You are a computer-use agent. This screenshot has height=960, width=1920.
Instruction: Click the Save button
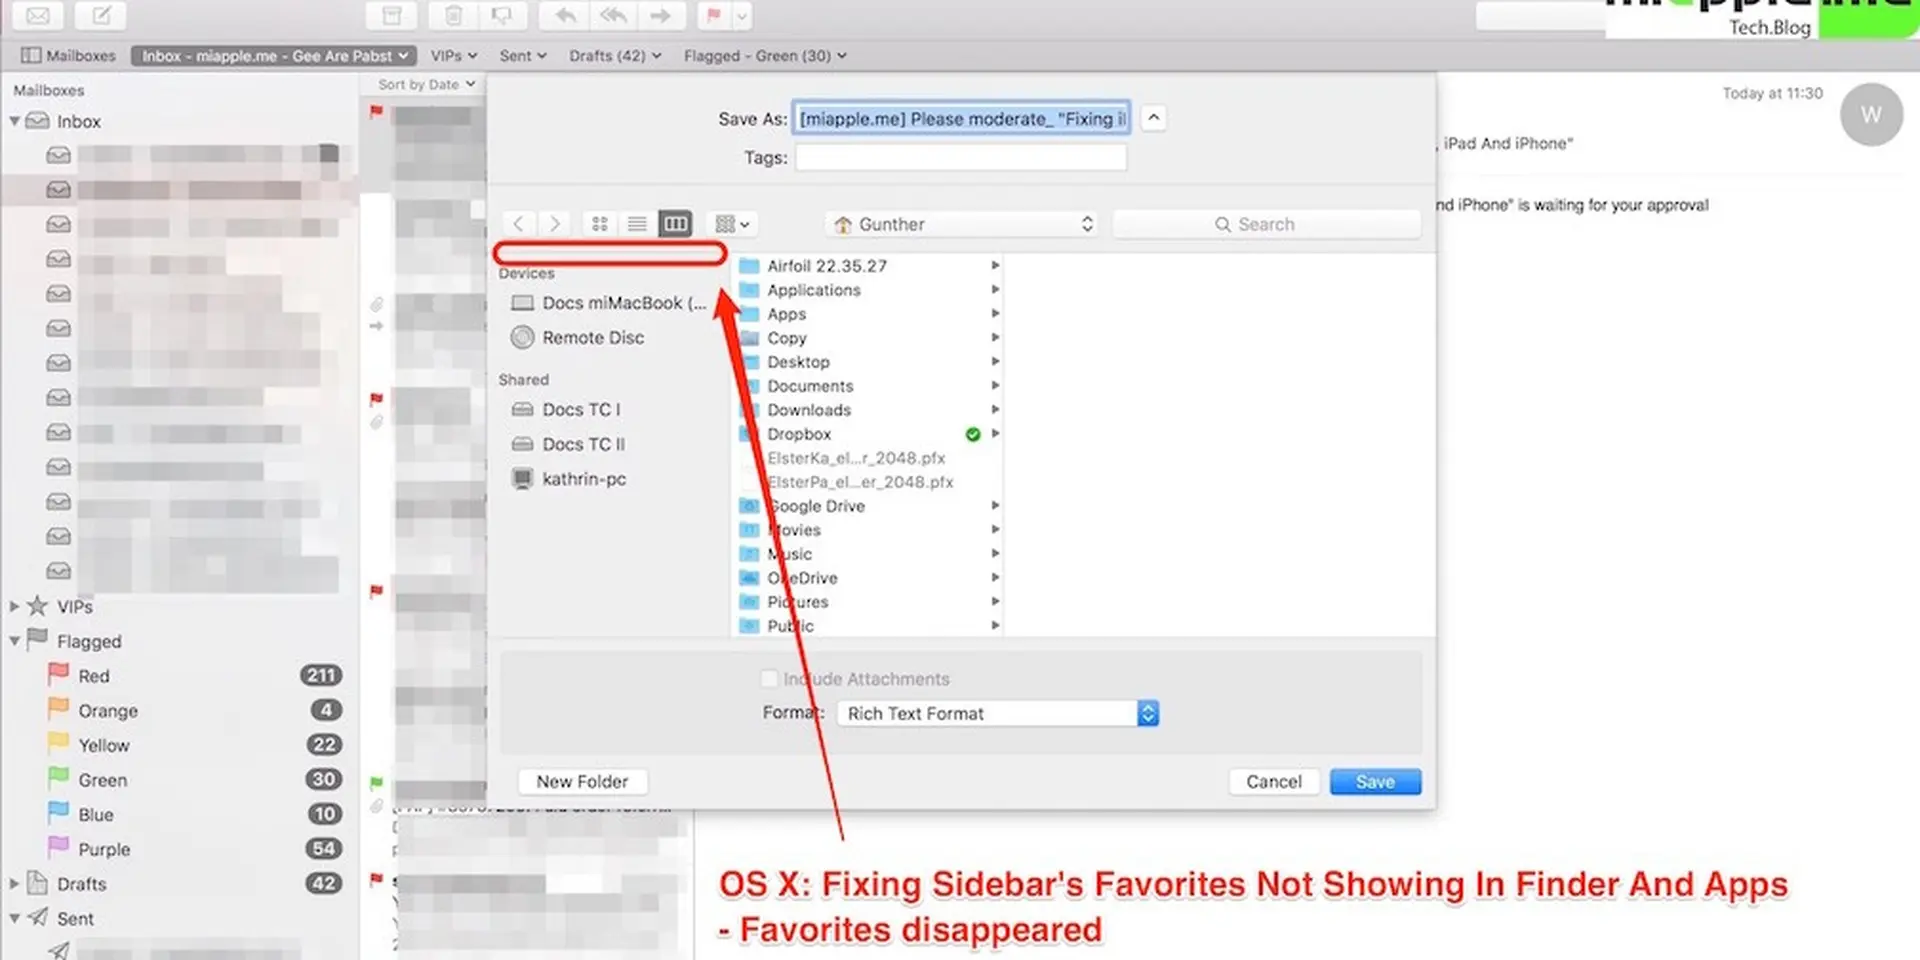tap(1375, 781)
